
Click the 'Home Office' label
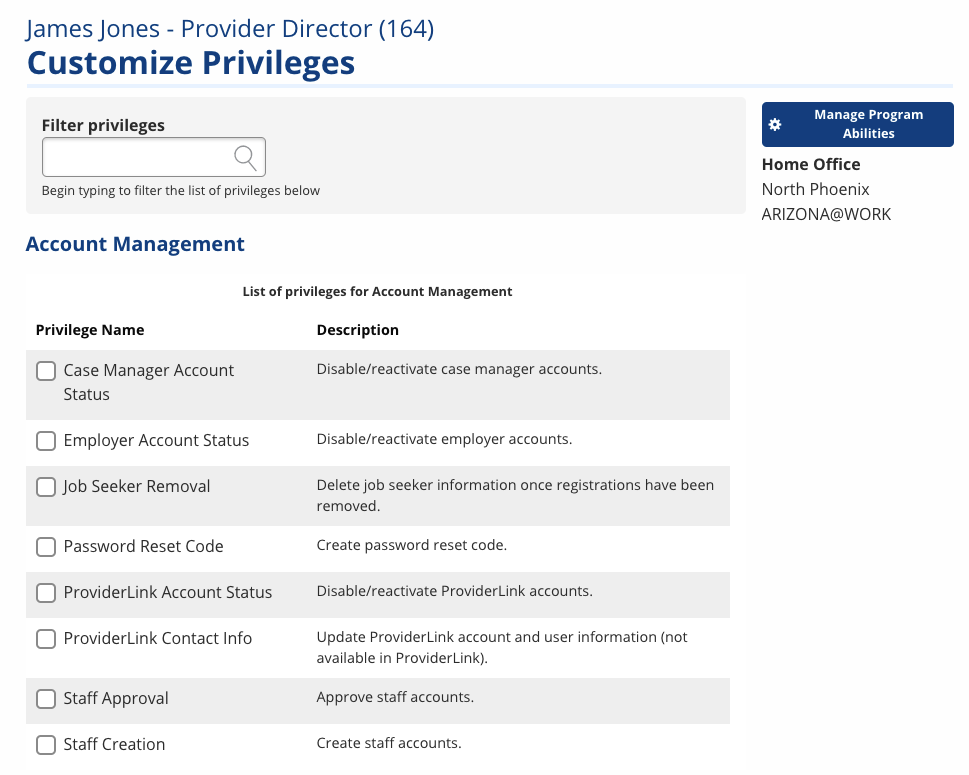pyautogui.click(x=811, y=164)
